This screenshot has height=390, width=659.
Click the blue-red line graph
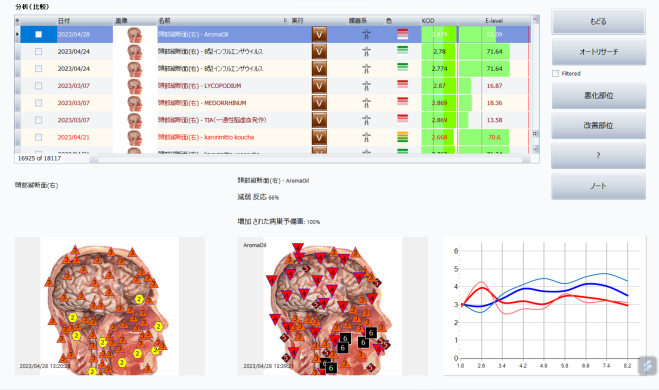pos(545,306)
